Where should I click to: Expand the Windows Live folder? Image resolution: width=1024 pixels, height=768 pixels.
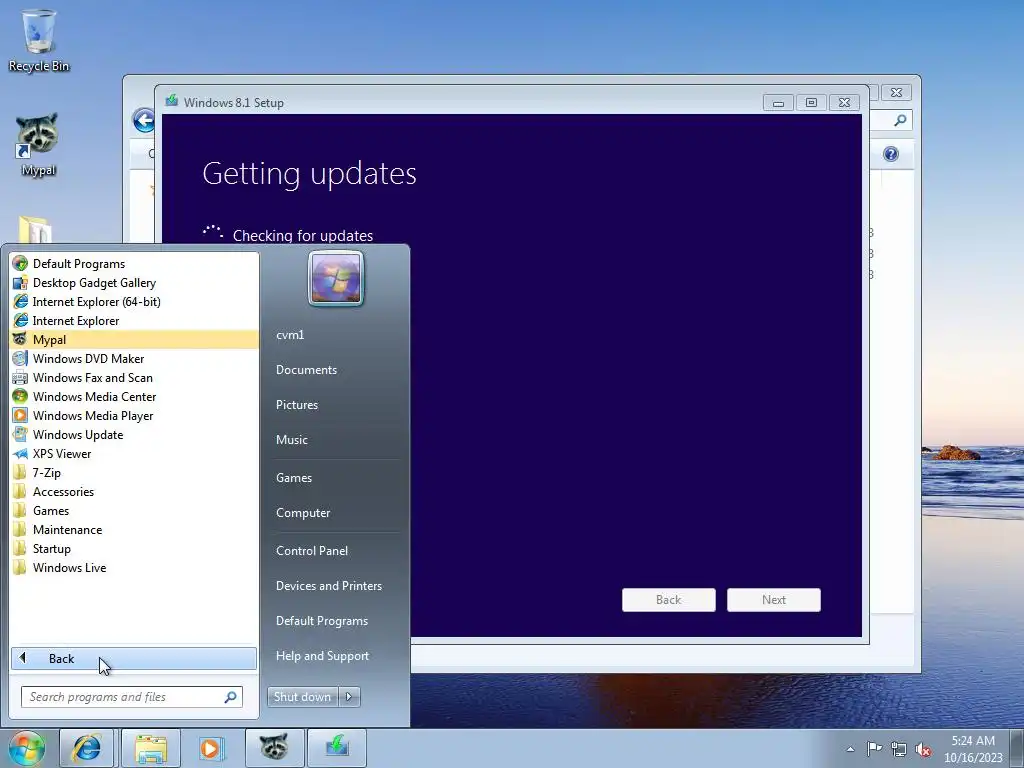pyautogui.click(x=134, y=568)
